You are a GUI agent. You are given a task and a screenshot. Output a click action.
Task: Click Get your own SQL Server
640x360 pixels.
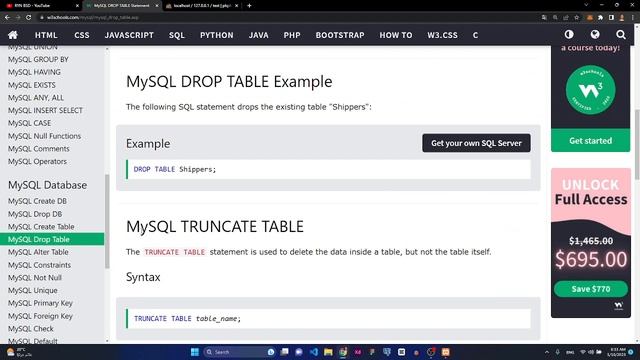476,143
